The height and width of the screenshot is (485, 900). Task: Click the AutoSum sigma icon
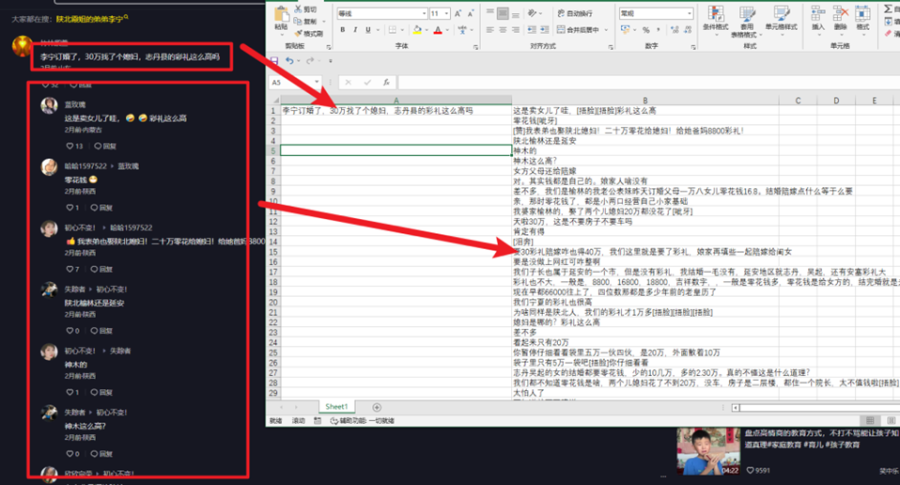(889, 9)
